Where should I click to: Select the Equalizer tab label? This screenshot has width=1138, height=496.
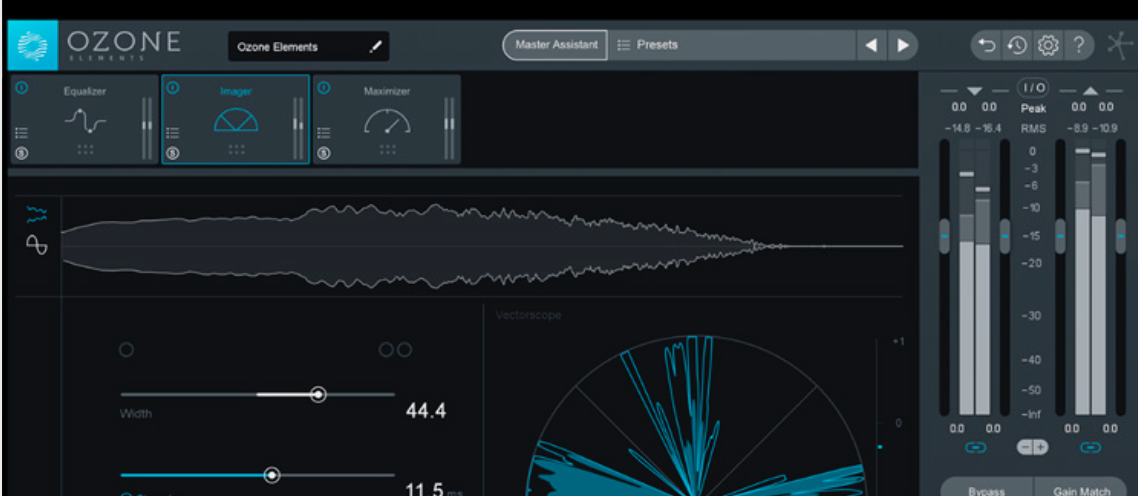coord(85,92)
